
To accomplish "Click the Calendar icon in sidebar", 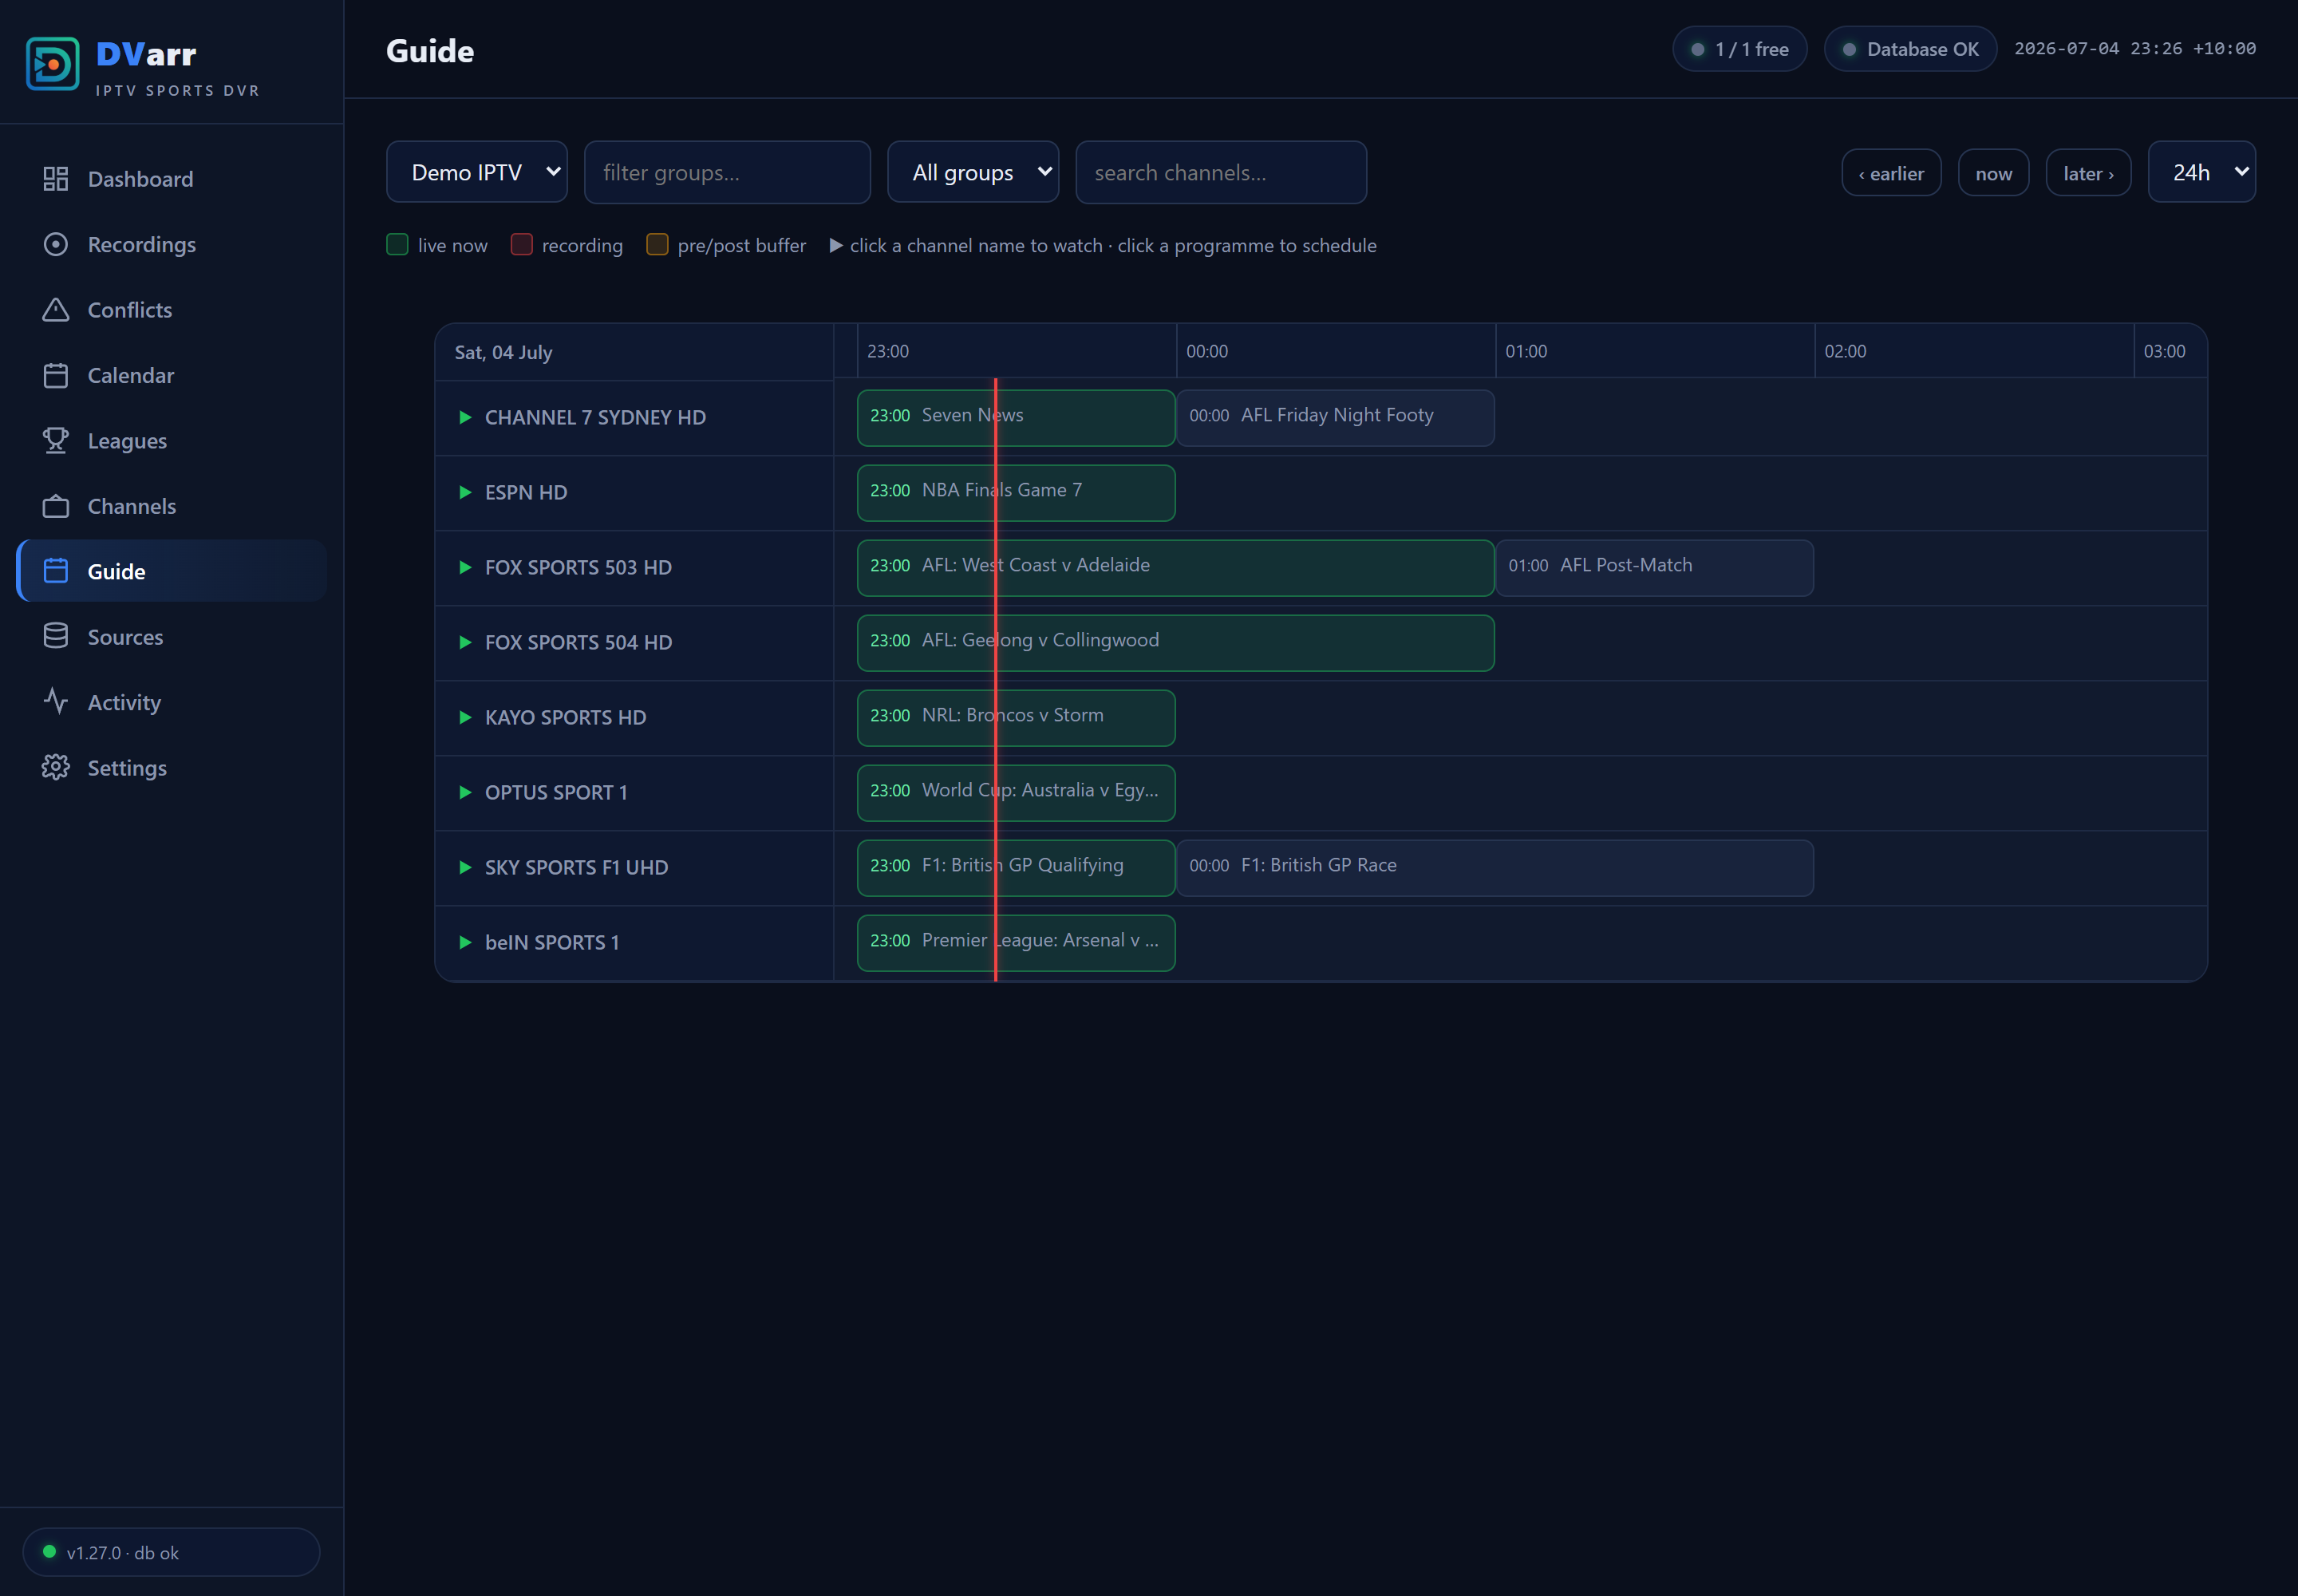I will click(56, 375).
